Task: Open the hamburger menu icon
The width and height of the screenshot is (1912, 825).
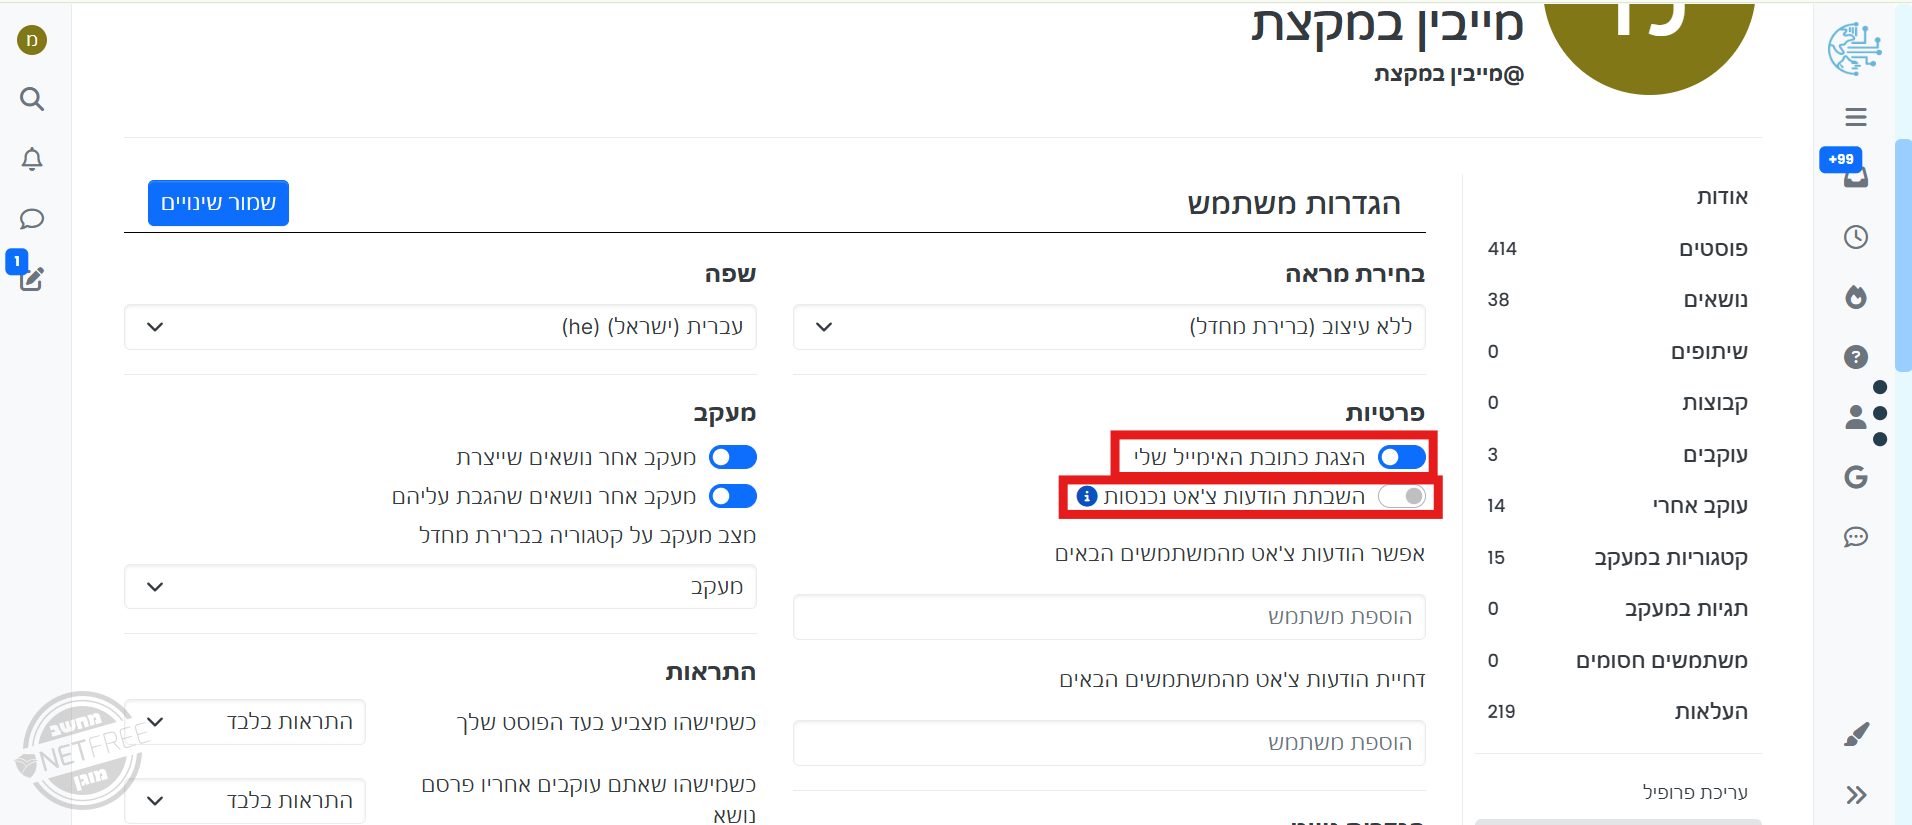Action: point(1856,117)
